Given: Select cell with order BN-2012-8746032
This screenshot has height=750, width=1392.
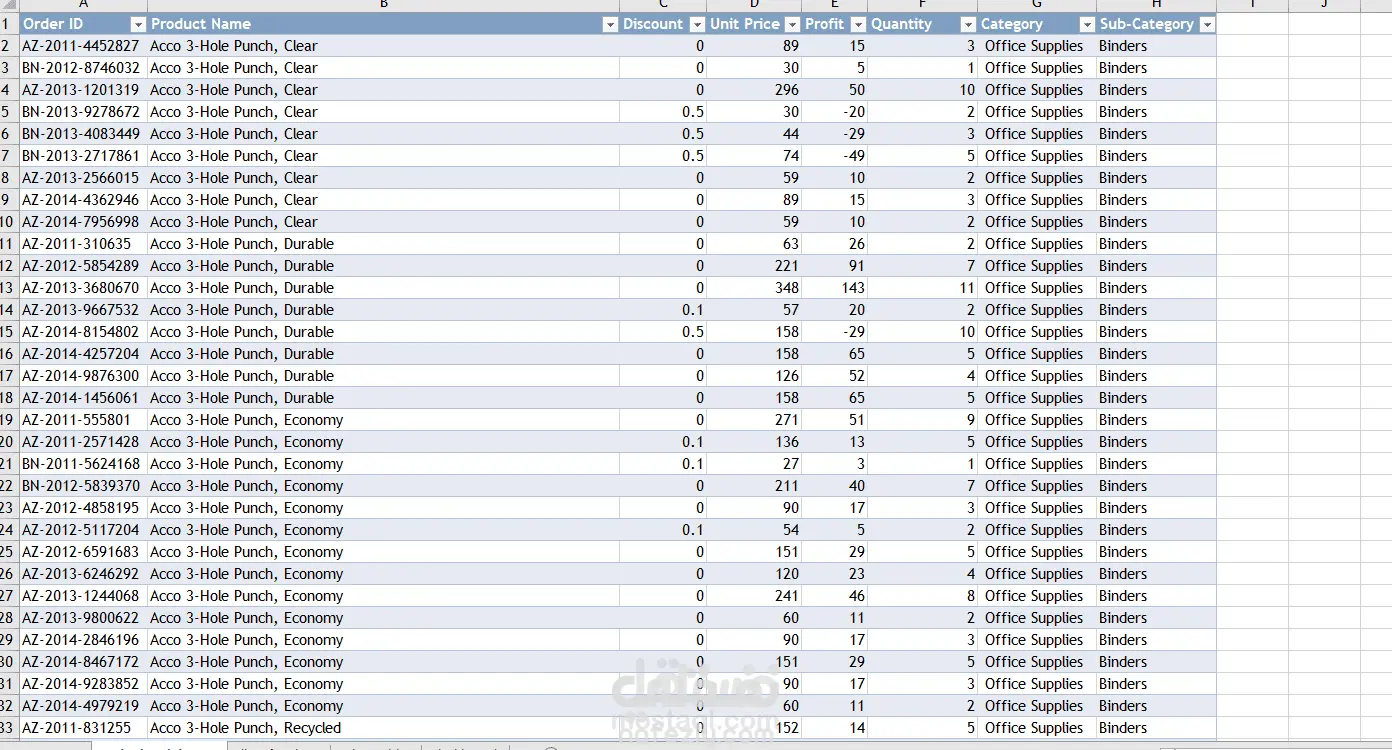Looking at the screenshot, I should click(83, 68).
